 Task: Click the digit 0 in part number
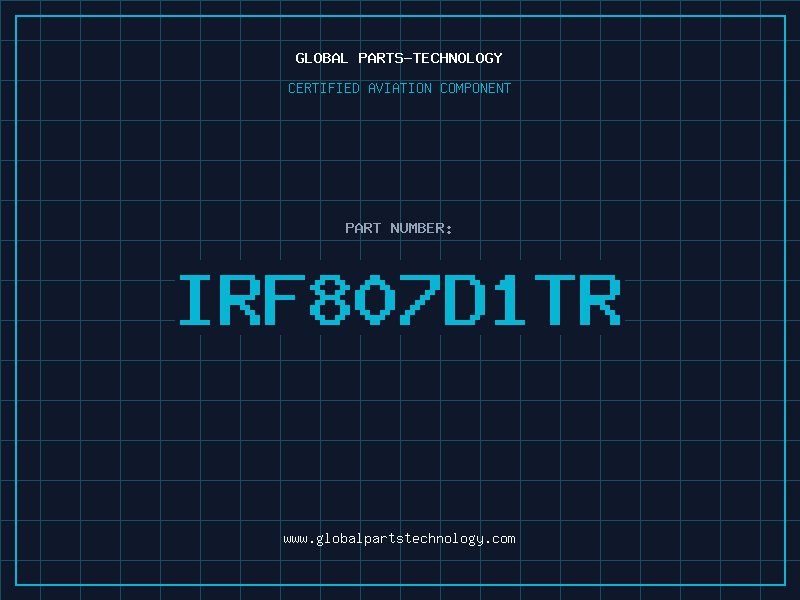[375, 300]
